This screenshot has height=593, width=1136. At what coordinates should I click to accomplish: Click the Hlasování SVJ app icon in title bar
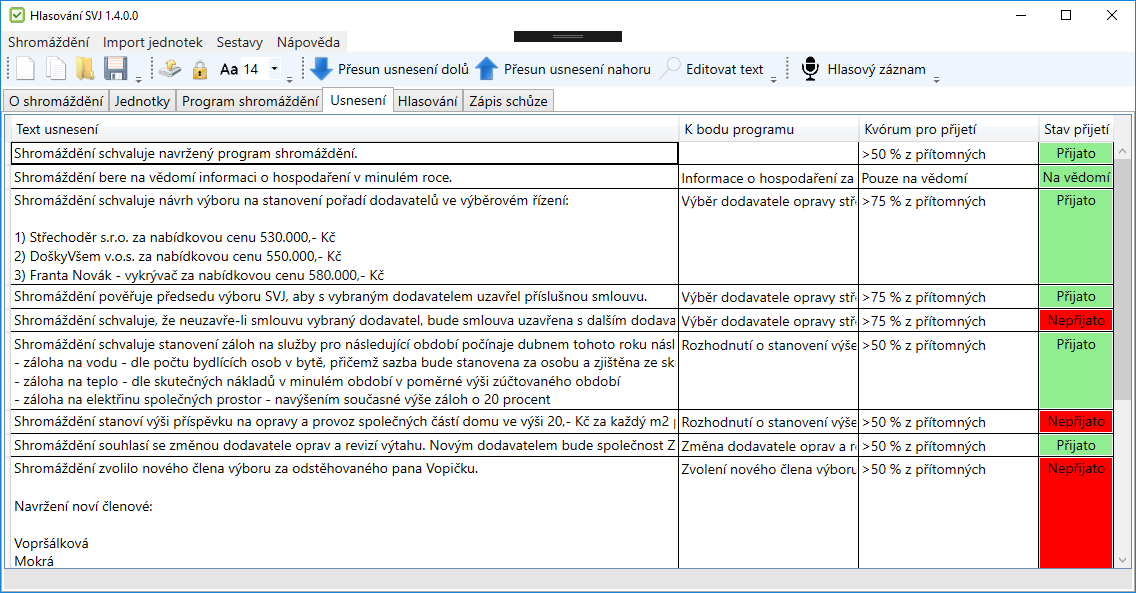pos(17,15)
